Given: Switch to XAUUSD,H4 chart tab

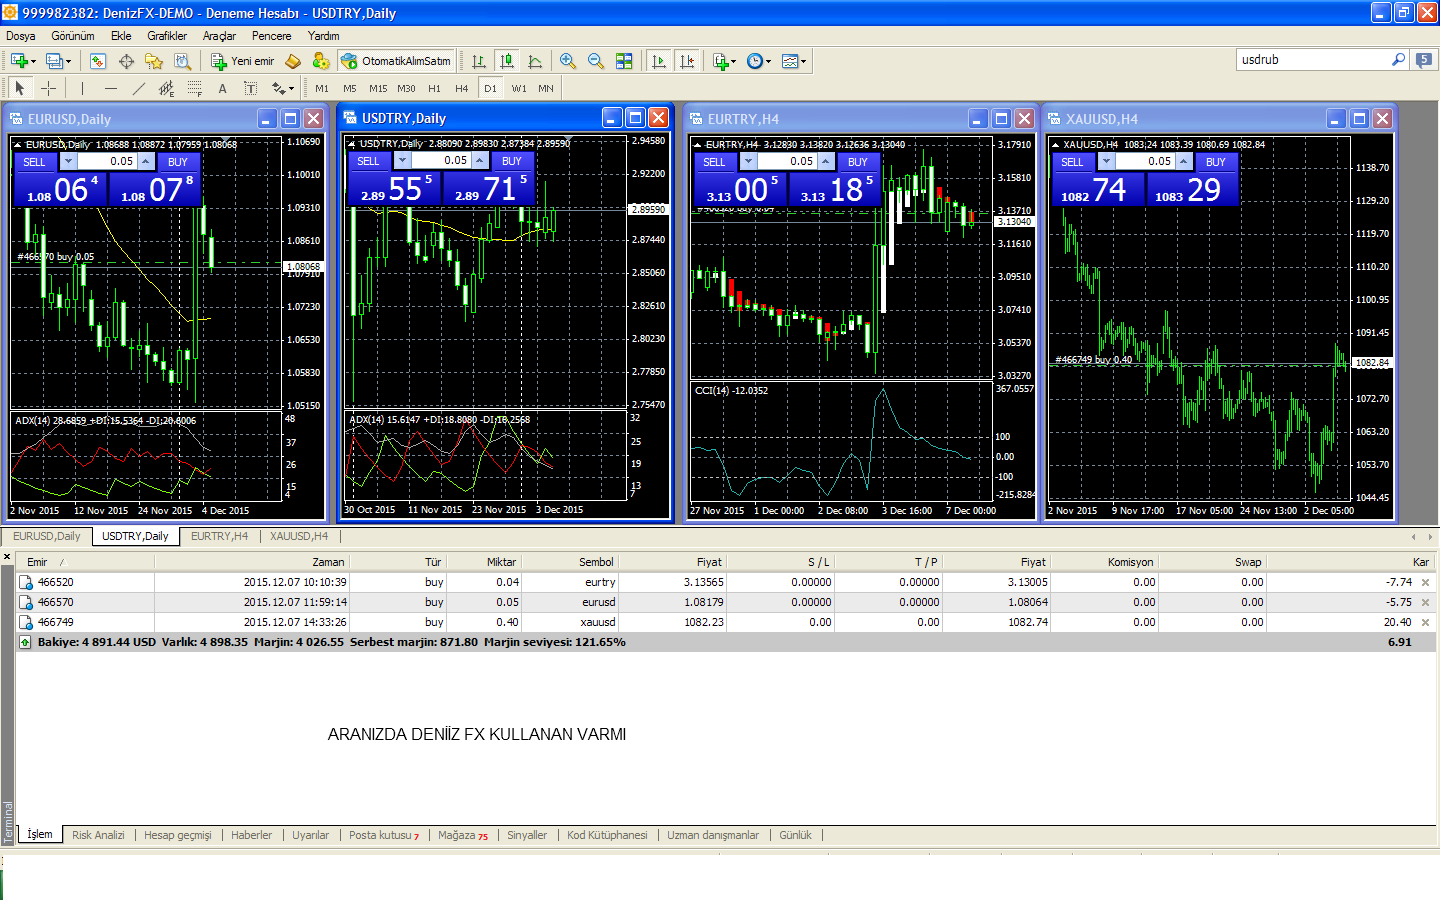Looking at the screenshot, I should coord(298,536).
